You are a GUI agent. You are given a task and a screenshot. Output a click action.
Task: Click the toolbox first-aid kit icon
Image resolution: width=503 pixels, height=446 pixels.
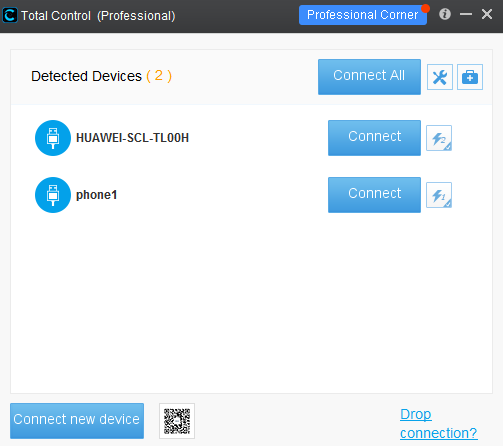coord(470,77)
